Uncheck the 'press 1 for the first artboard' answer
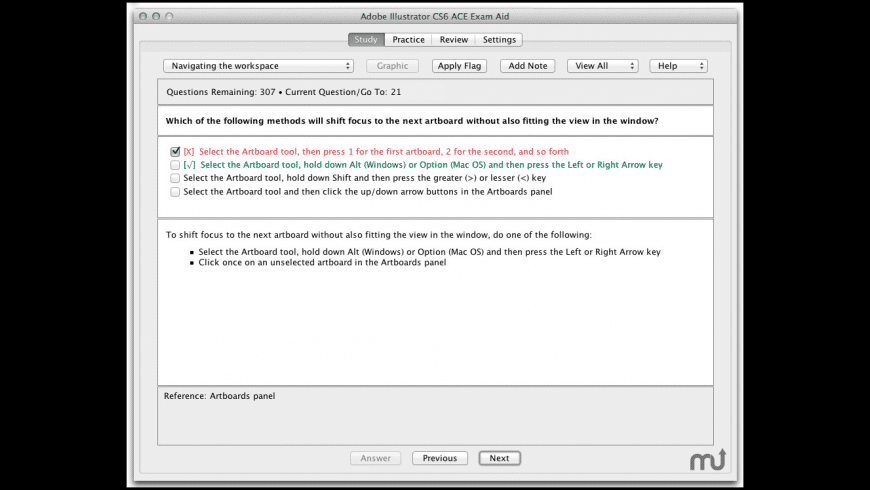This screenshot has height=490, width=870. tap(175, 151)
